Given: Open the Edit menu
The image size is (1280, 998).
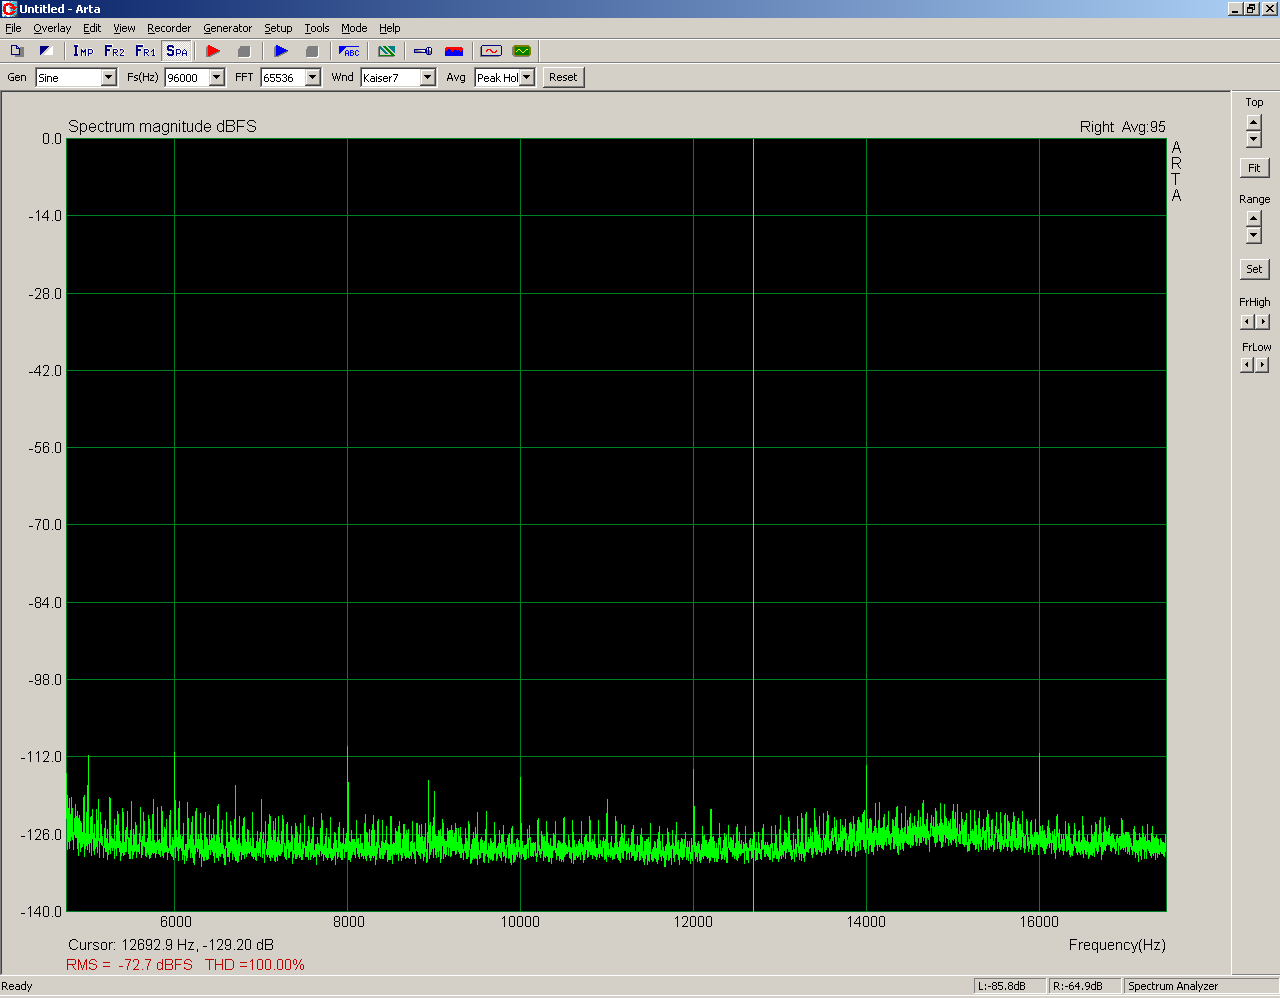Looking at the screenshot, I should [92, 28].
